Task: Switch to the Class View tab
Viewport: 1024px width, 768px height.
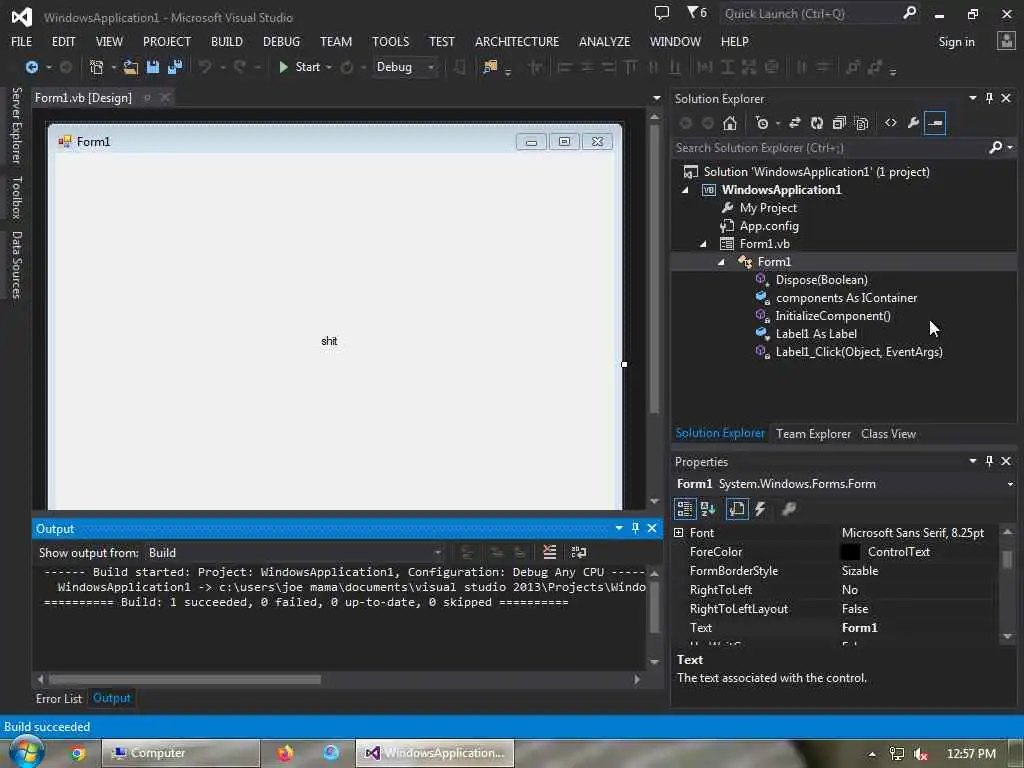Action: coord(888,434)
